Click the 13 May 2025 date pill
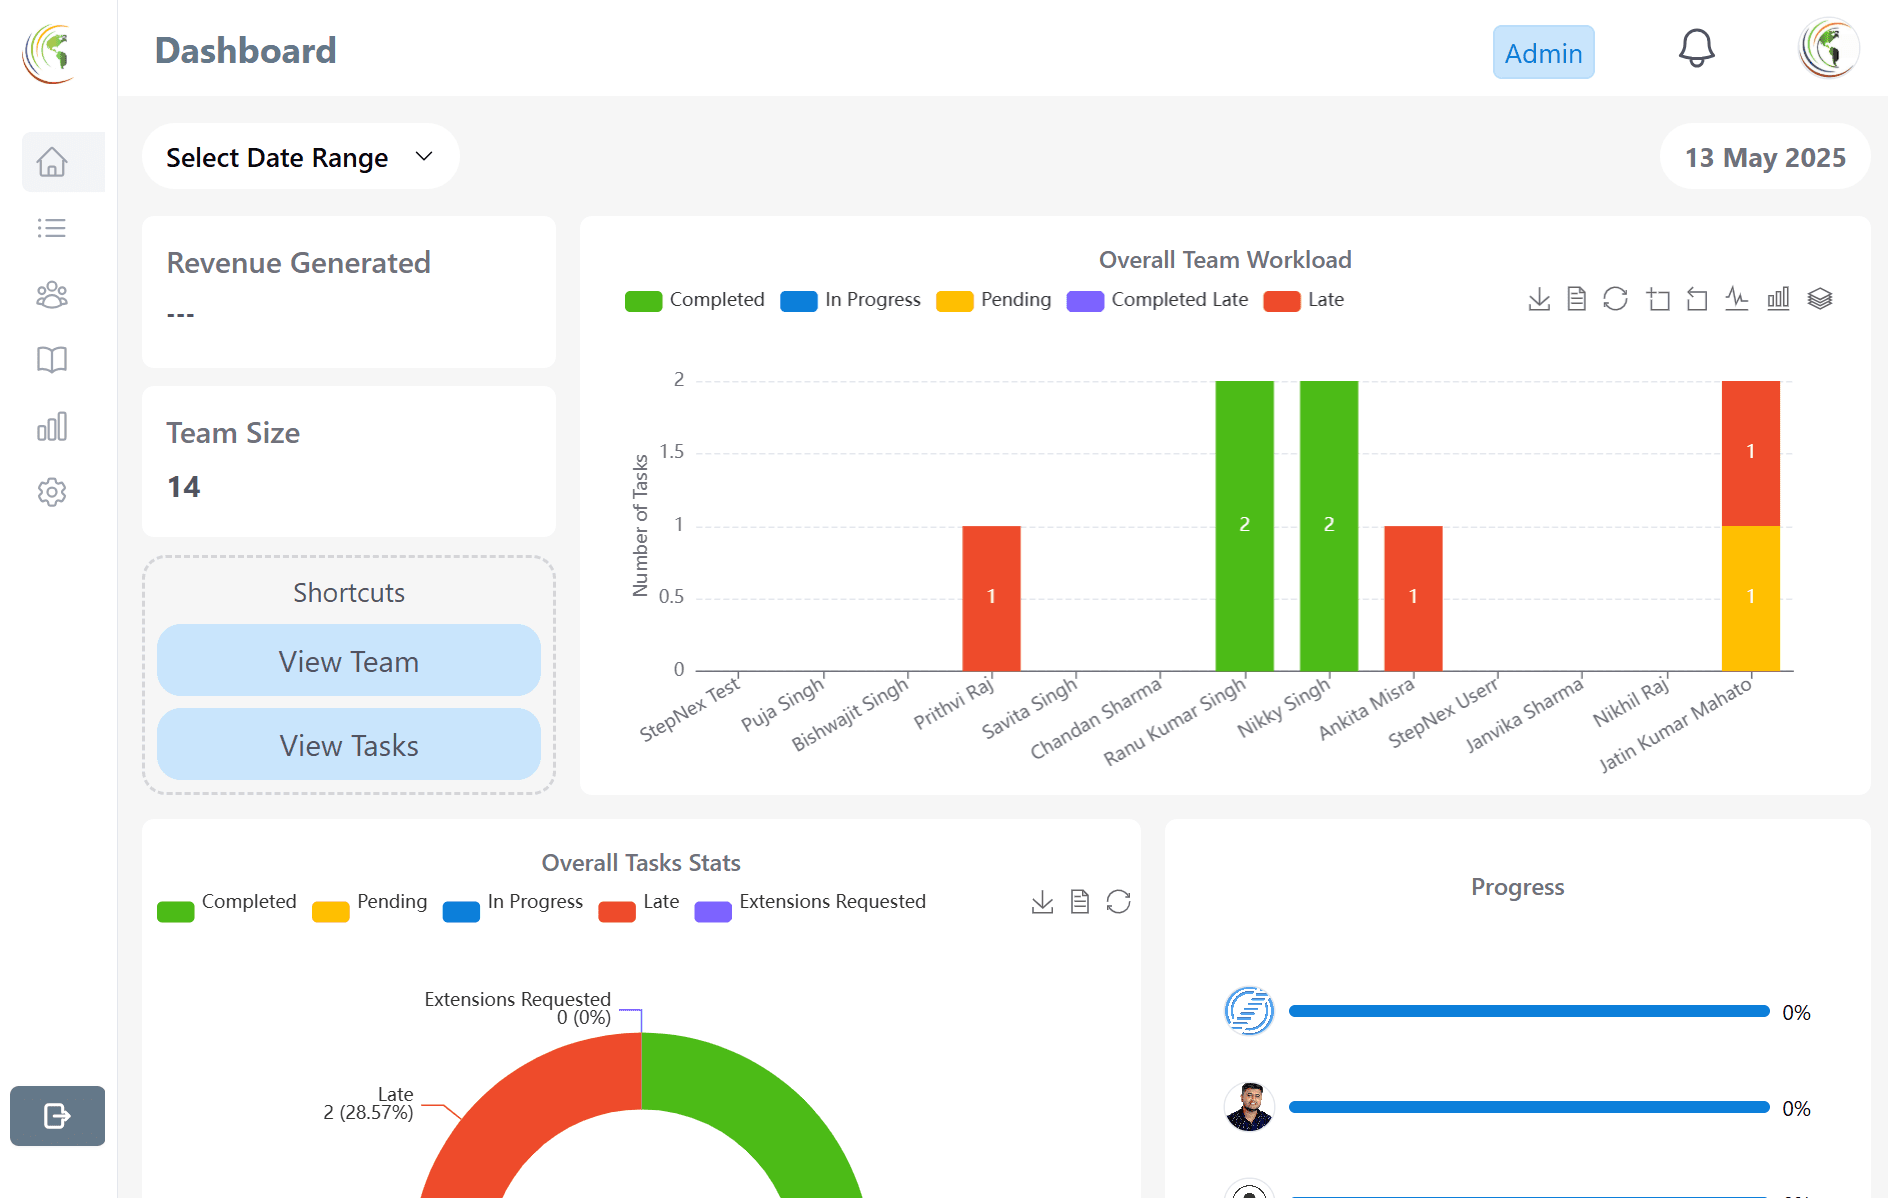 pos(1765,157)
